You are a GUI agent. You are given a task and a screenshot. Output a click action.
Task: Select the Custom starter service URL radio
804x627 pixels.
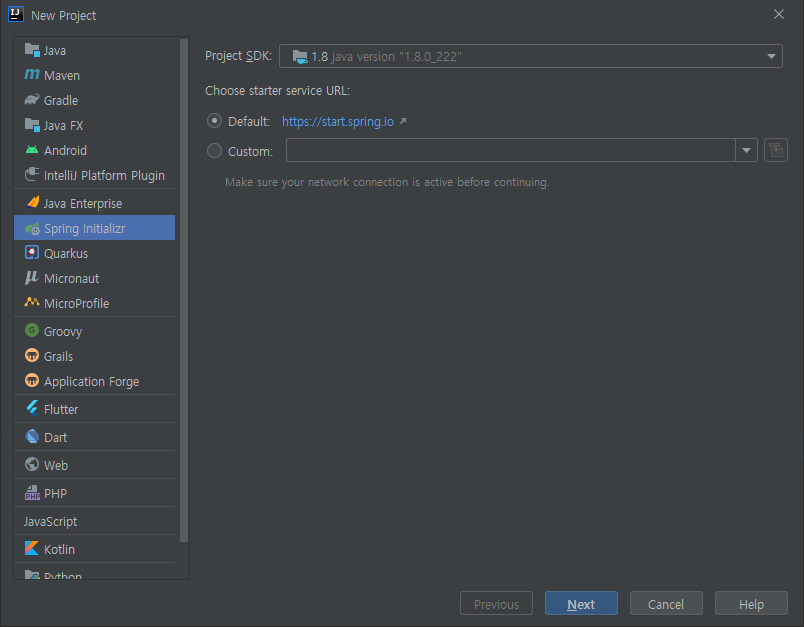tap(214, 151)
